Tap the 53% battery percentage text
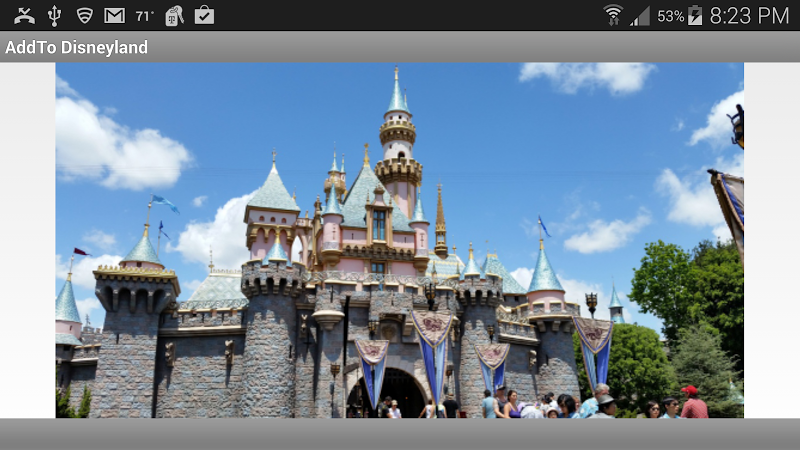Image resolution: width=800 pixels, height=450 pixels. pos(670,16)
